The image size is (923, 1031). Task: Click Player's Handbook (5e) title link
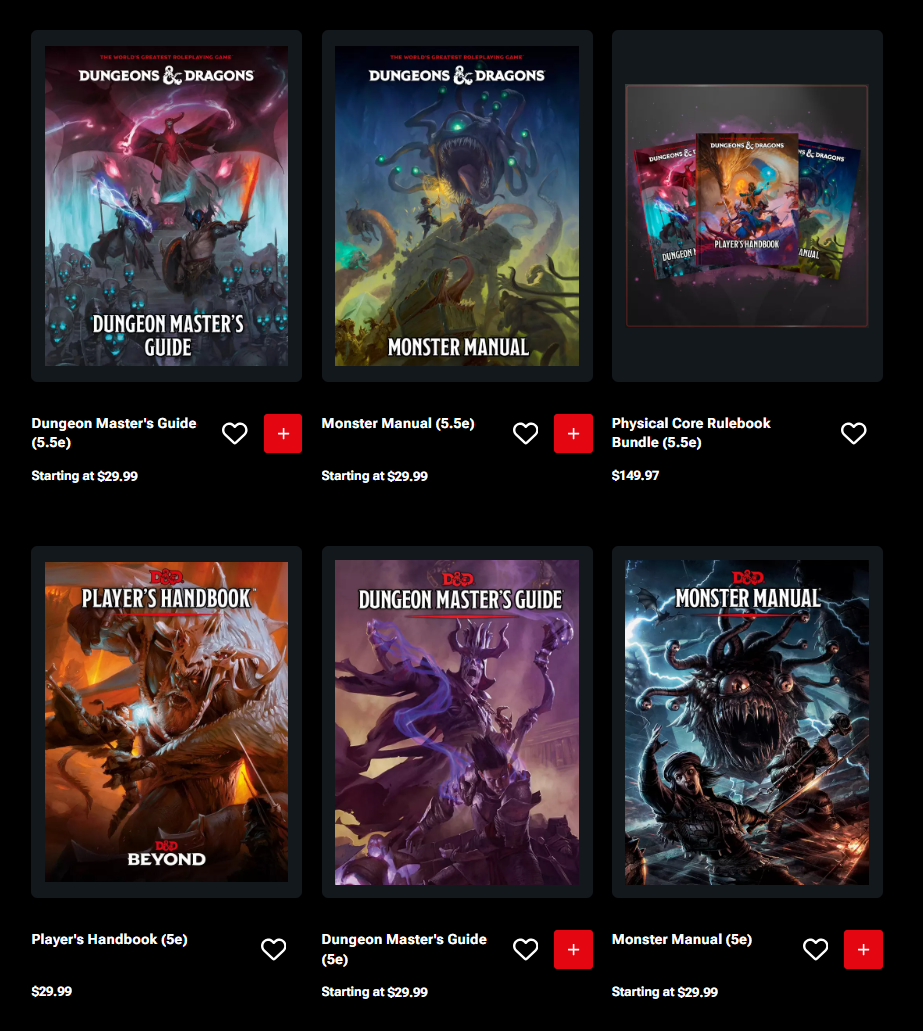tap(109, 940)
